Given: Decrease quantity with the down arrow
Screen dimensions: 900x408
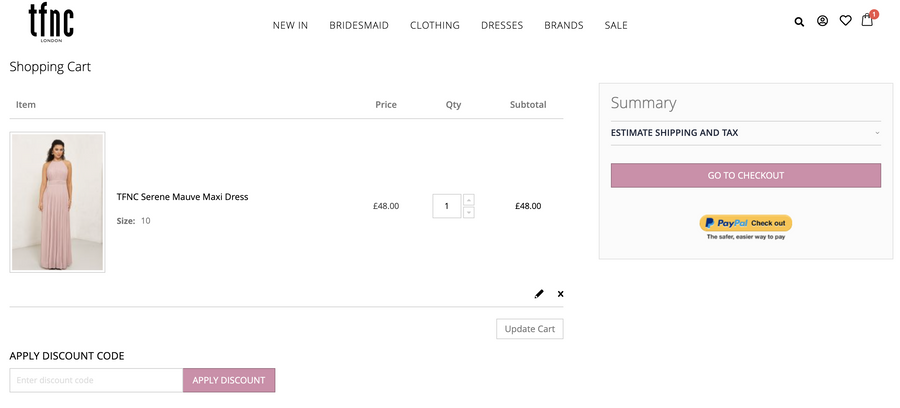Looking at the screenshot, I should [469, 212].
